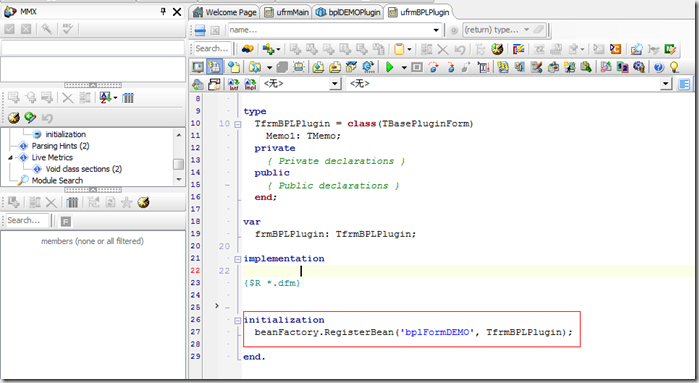This screenshot has height=383, width=699.
Task: Activate the ufrmBPLPlugin tab
Action: tap(419, 12)
